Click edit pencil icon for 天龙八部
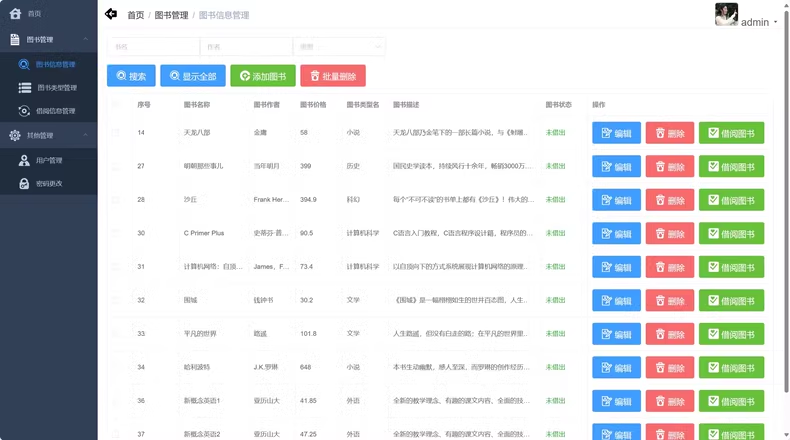The width and height of the screenshot is (790, 440). 607,133
